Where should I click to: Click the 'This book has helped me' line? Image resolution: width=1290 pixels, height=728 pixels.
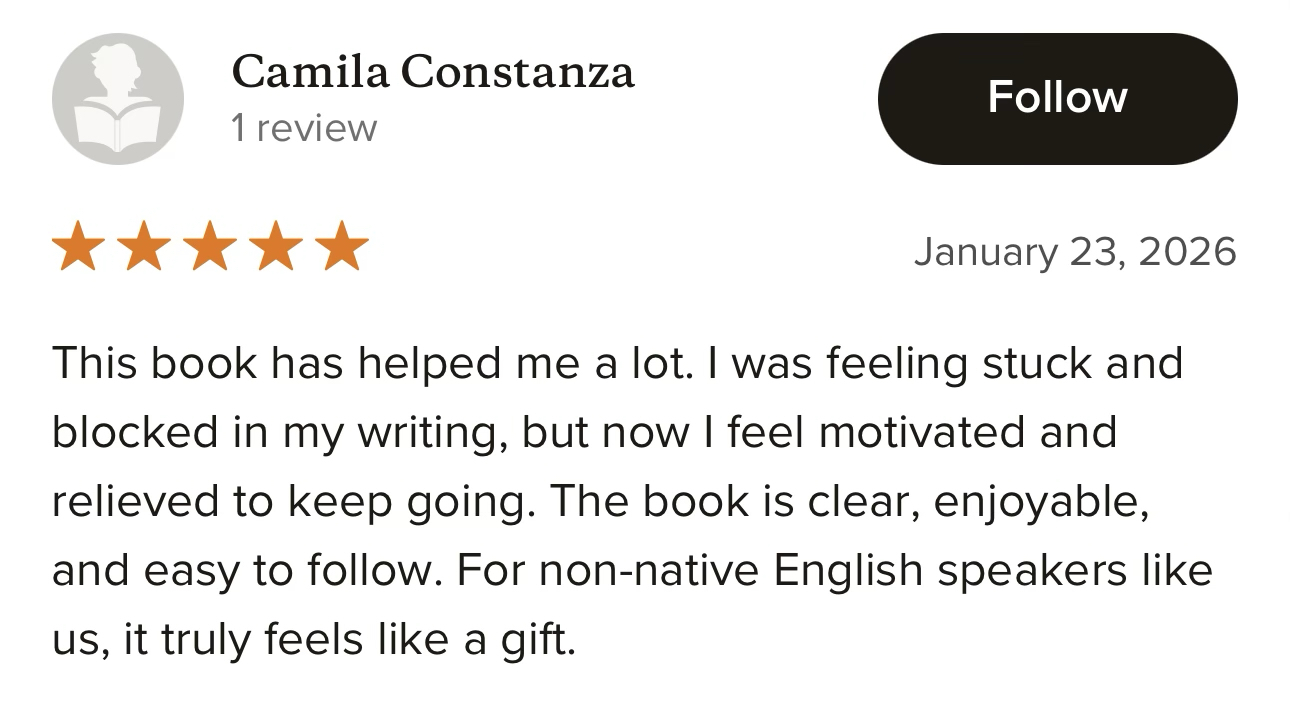coord(617,363)
